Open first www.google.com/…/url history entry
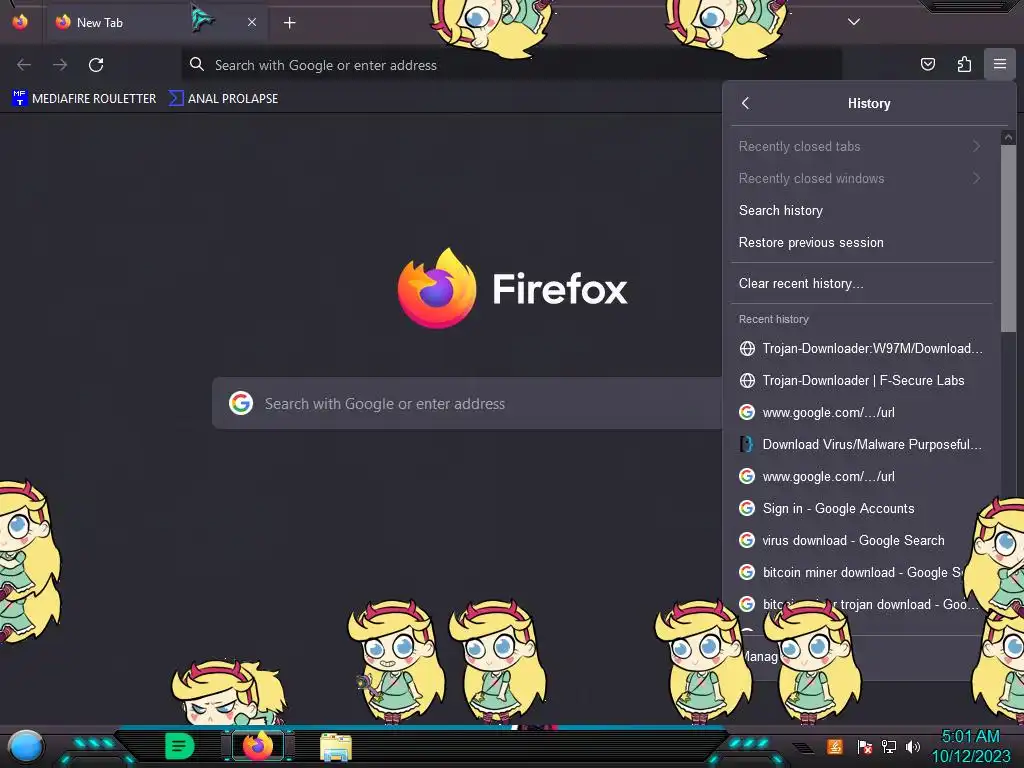 tap(861, 412)
